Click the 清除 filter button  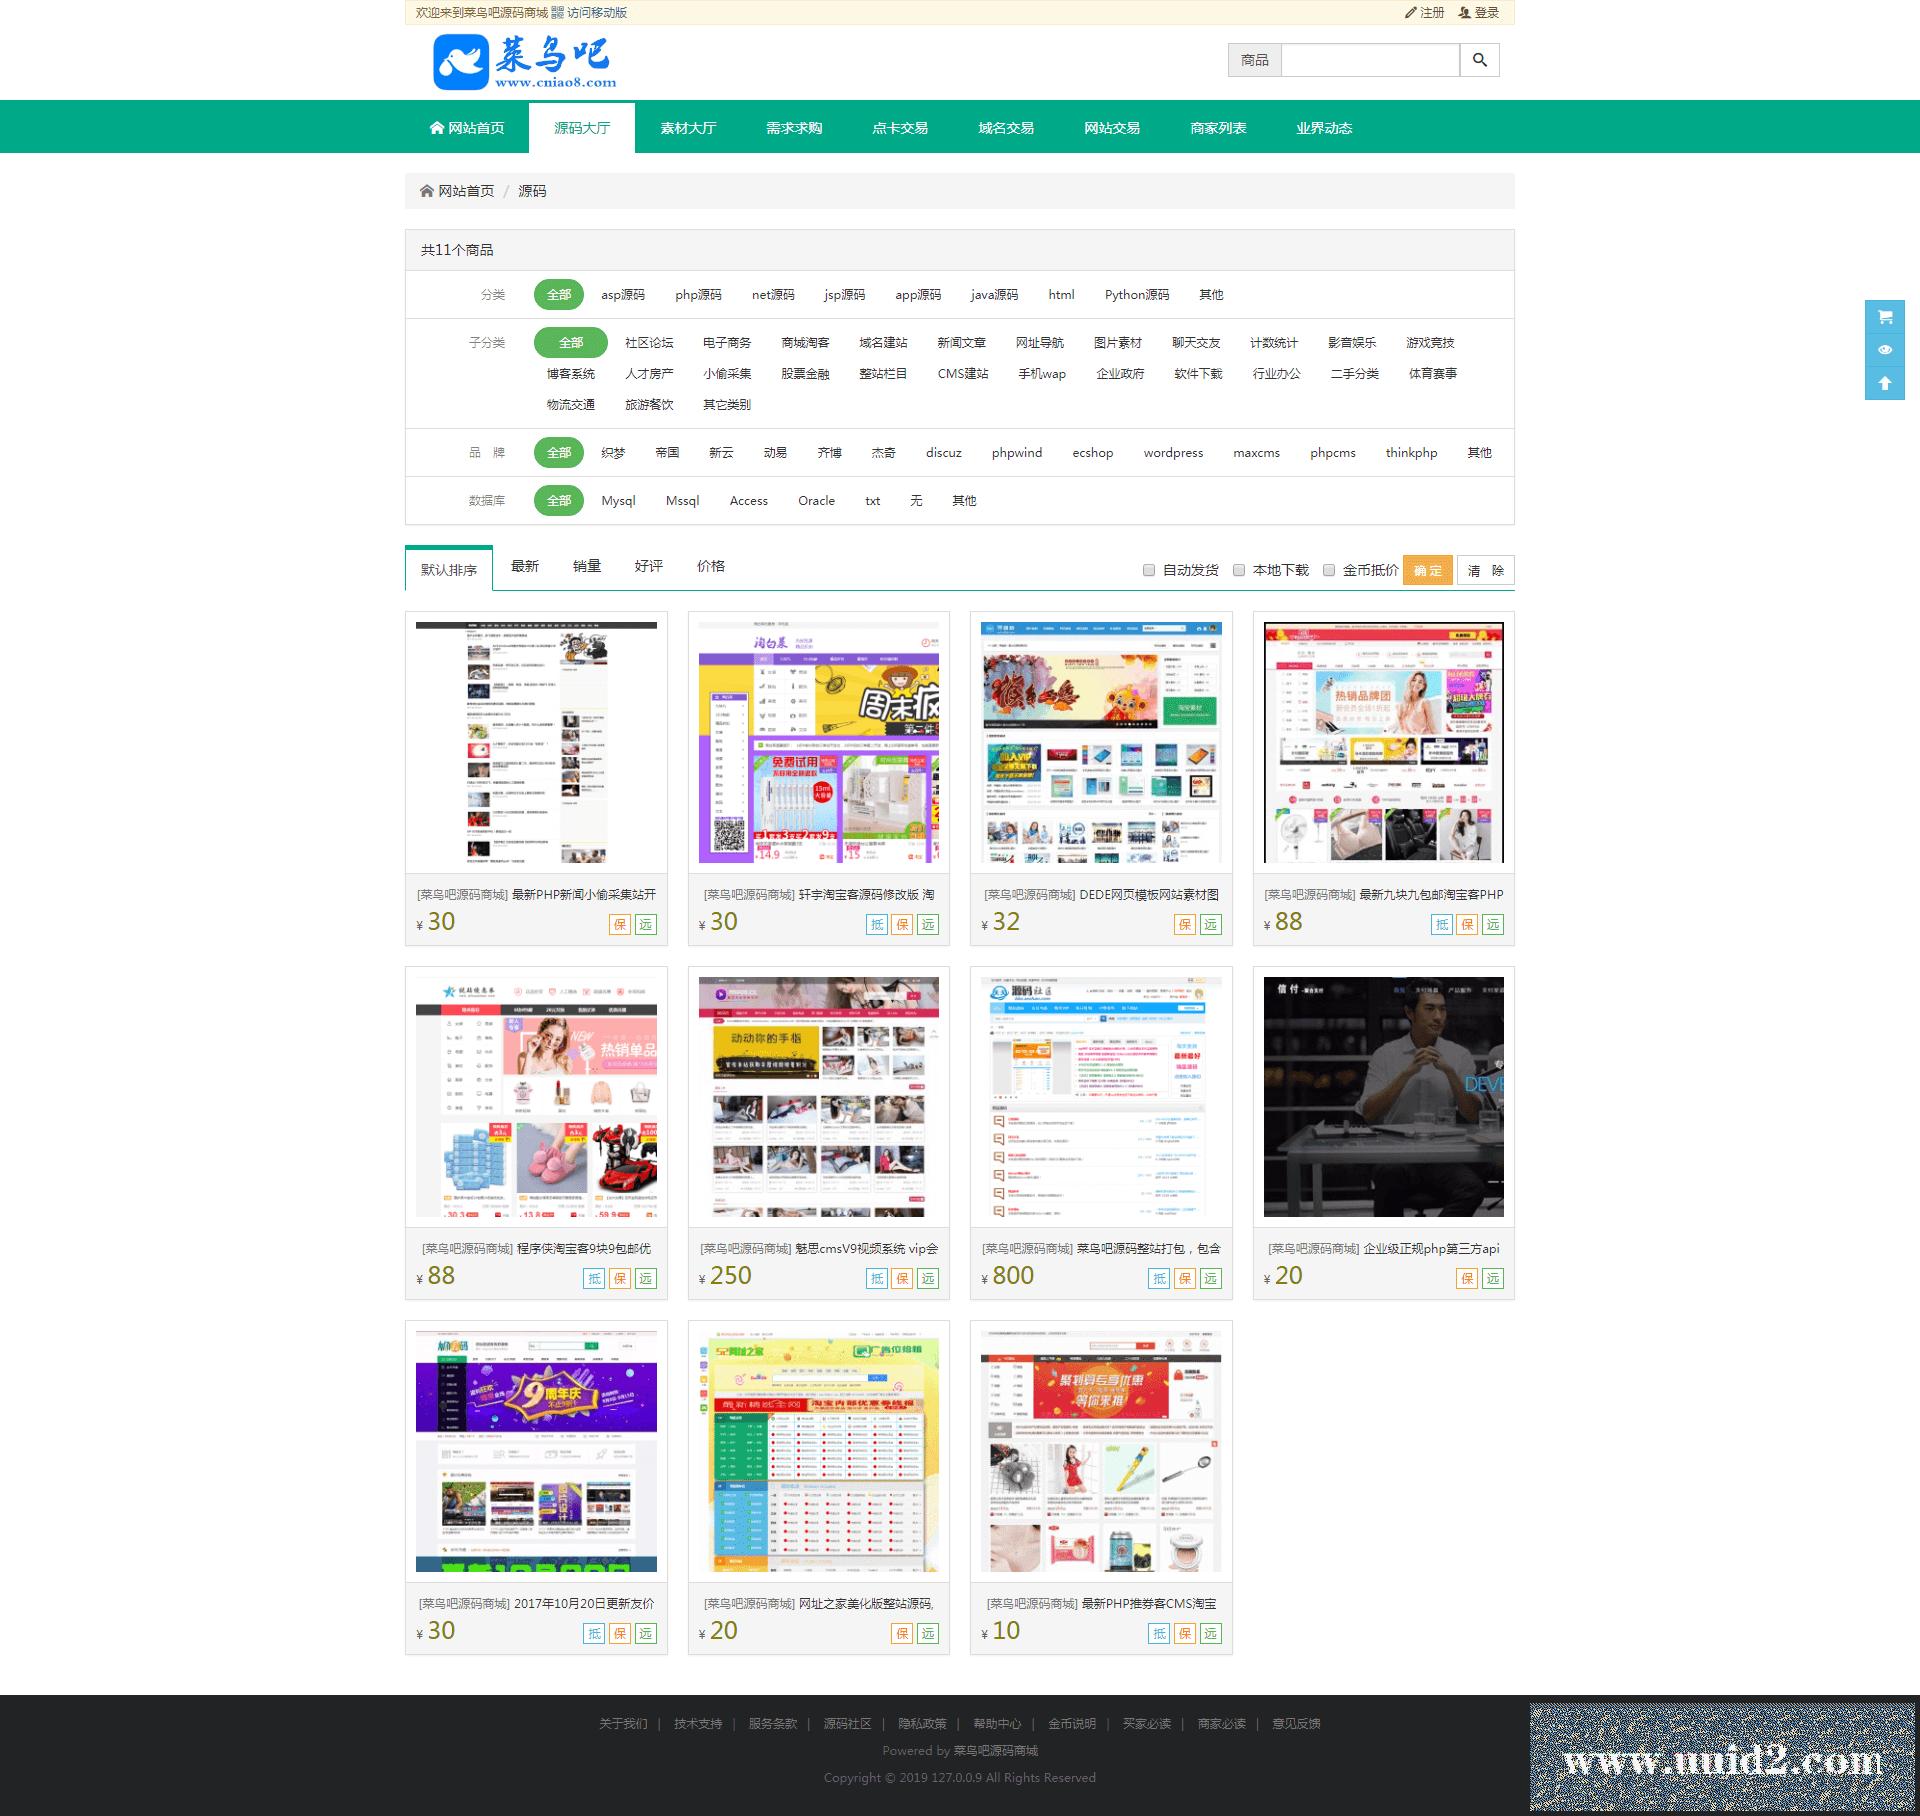pos(1485,570)
